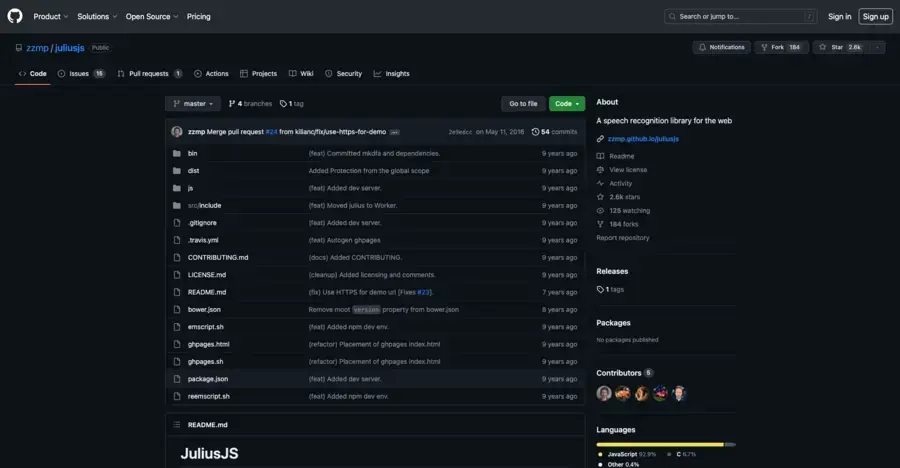Image resolution: width=900 pixels, height=468 pixels.
Task: Expand the Open Source menu
Action: tap(152, 17)
